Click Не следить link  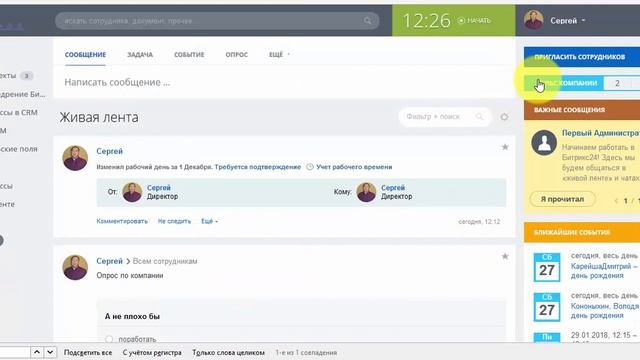pyautogui.click(x=174, y=221)
